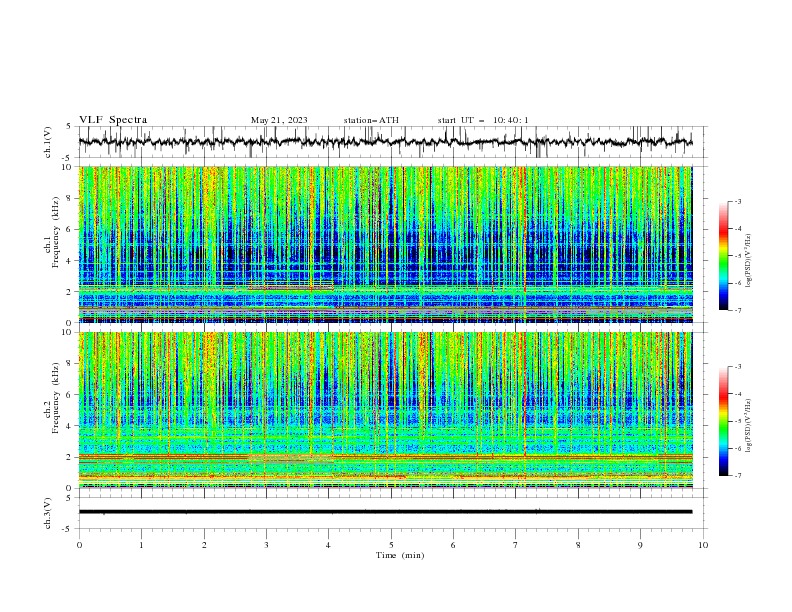Click the ch.1 voltage waveform trace

click(x=385, y=142)
